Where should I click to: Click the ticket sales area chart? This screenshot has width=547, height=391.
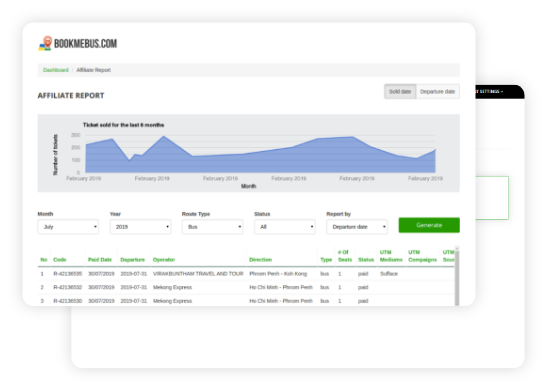click(260, 154)
